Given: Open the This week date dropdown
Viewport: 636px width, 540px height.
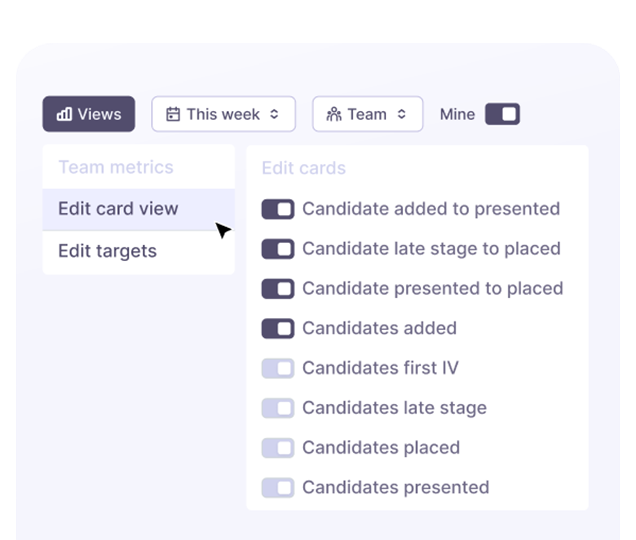Looking at the screenshot, I should coord(223,114).
